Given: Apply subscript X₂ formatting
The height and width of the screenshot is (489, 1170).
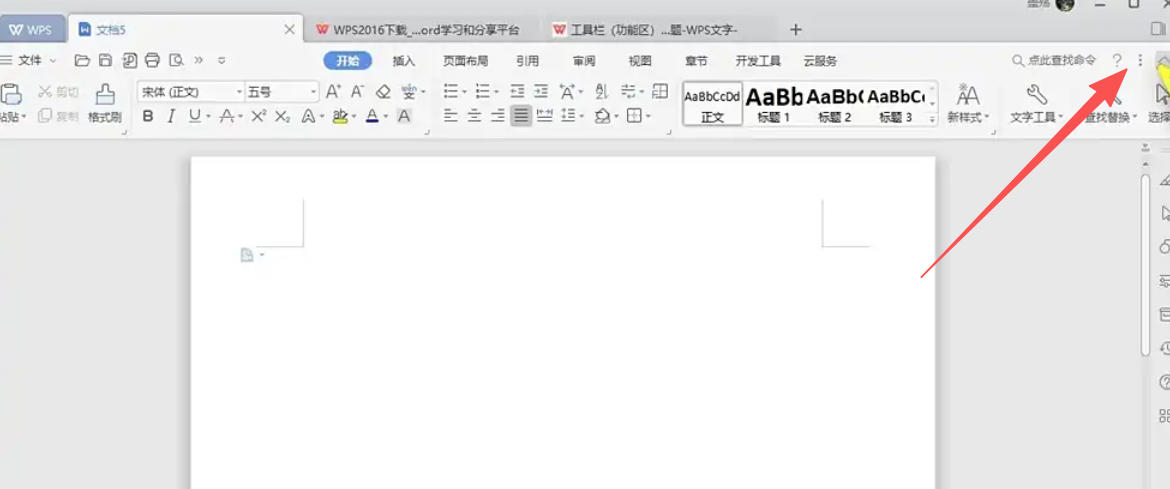Looking at the screenshot, I should click(x=282, y=116).
